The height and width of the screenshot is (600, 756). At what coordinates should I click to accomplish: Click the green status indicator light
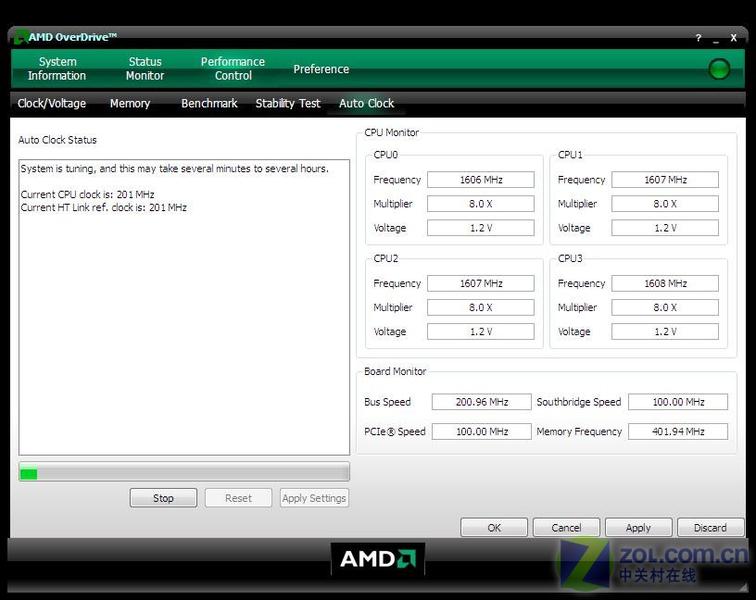click(x=719, y=68)
